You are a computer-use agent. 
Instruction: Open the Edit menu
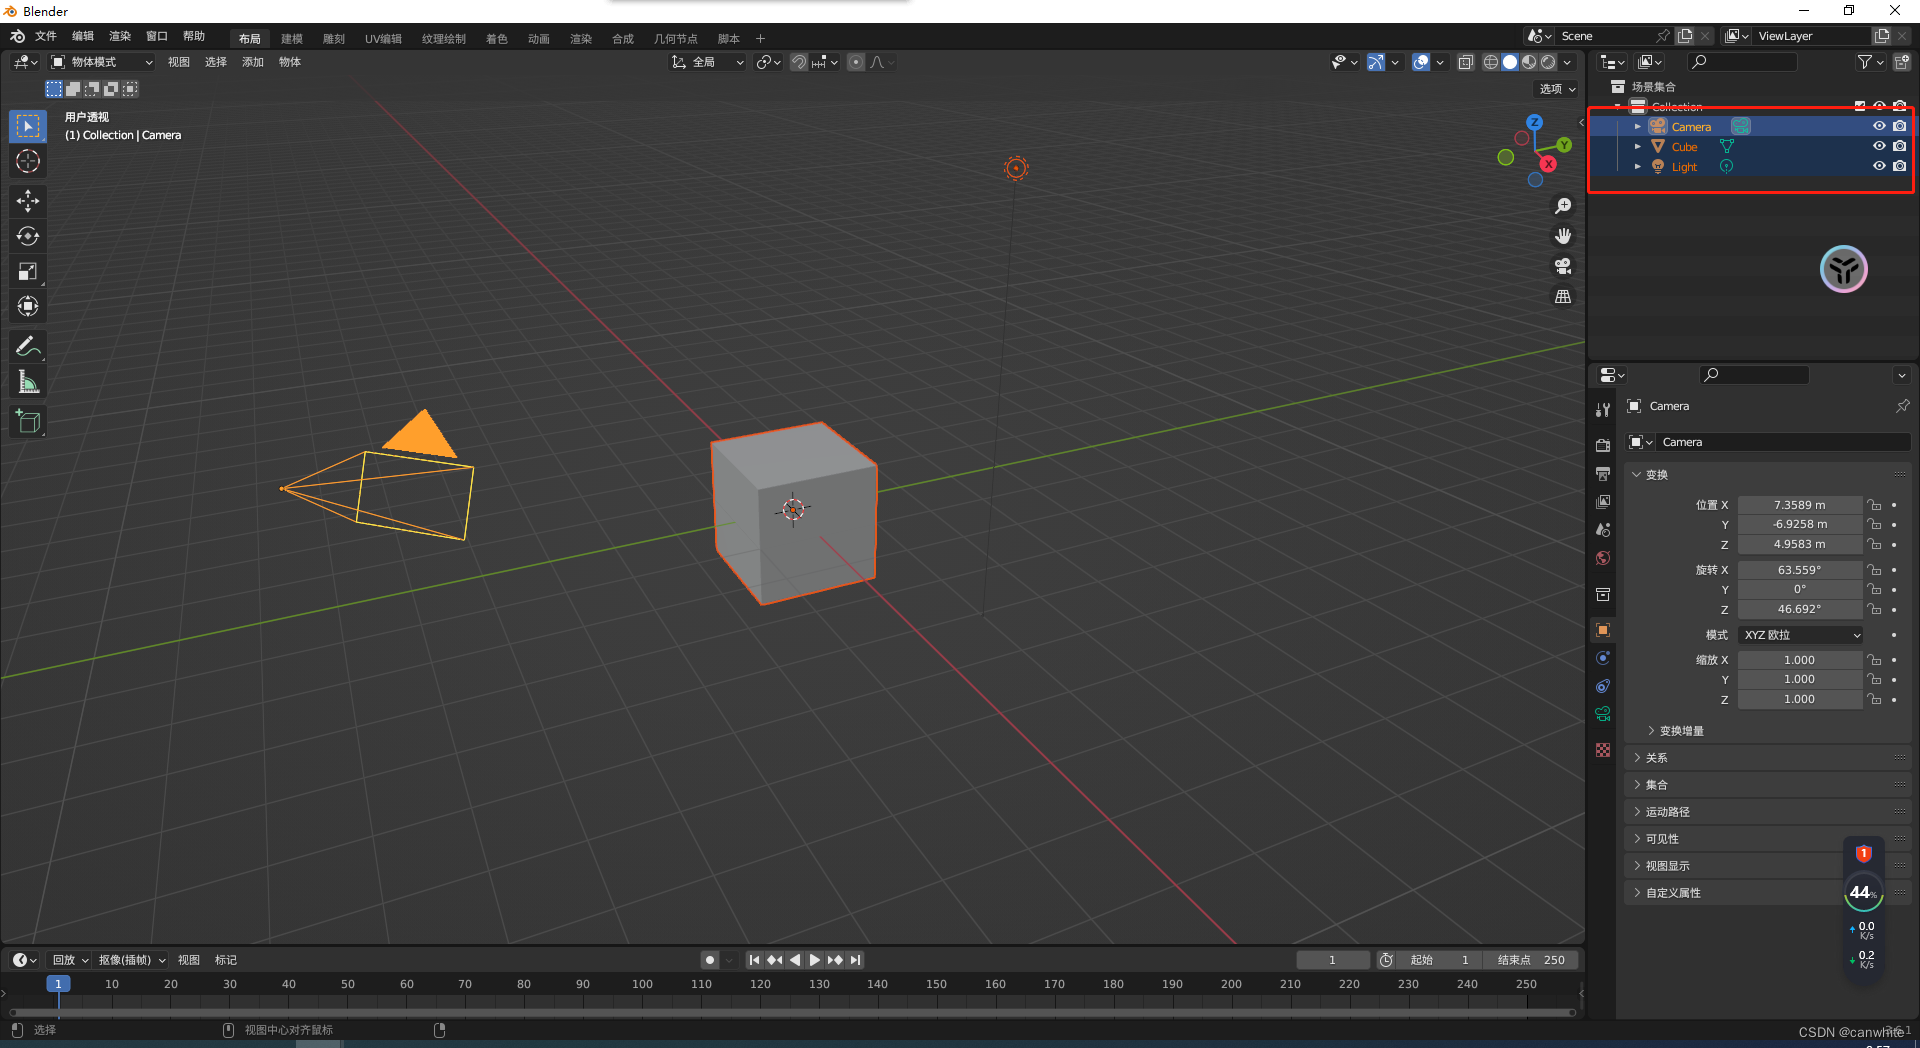point(83,36)
